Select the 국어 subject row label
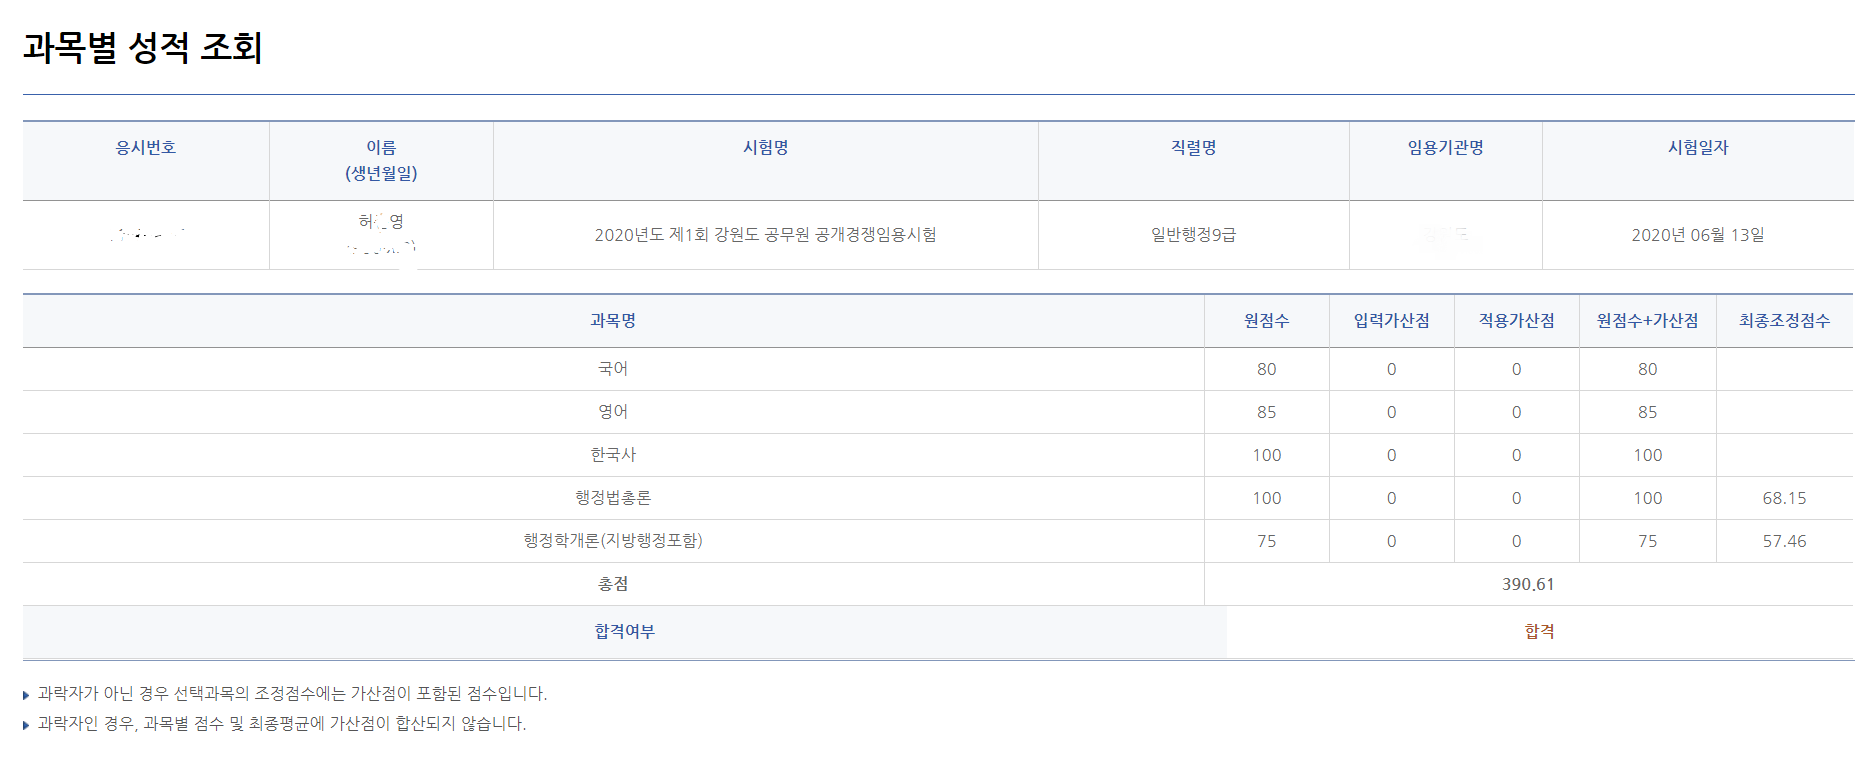 click(613, 369)
